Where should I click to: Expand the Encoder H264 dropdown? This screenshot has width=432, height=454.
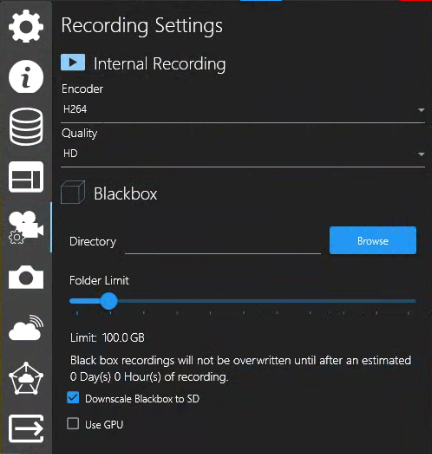pos(243,109)
